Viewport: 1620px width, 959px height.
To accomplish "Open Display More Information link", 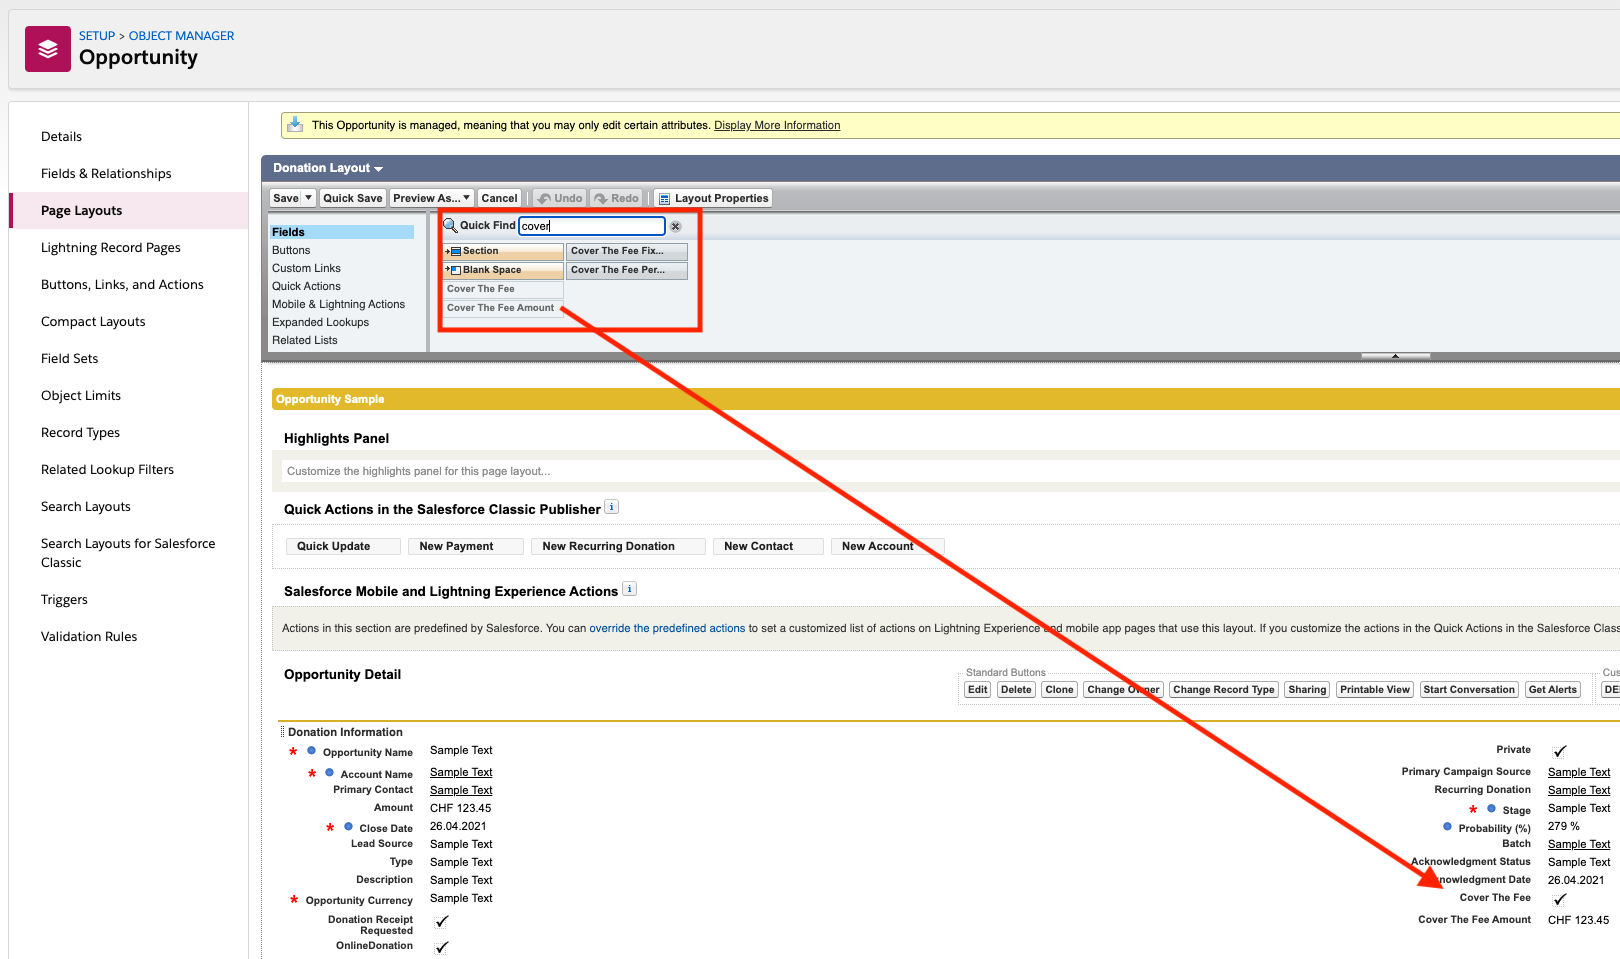I will click(777, 125).
